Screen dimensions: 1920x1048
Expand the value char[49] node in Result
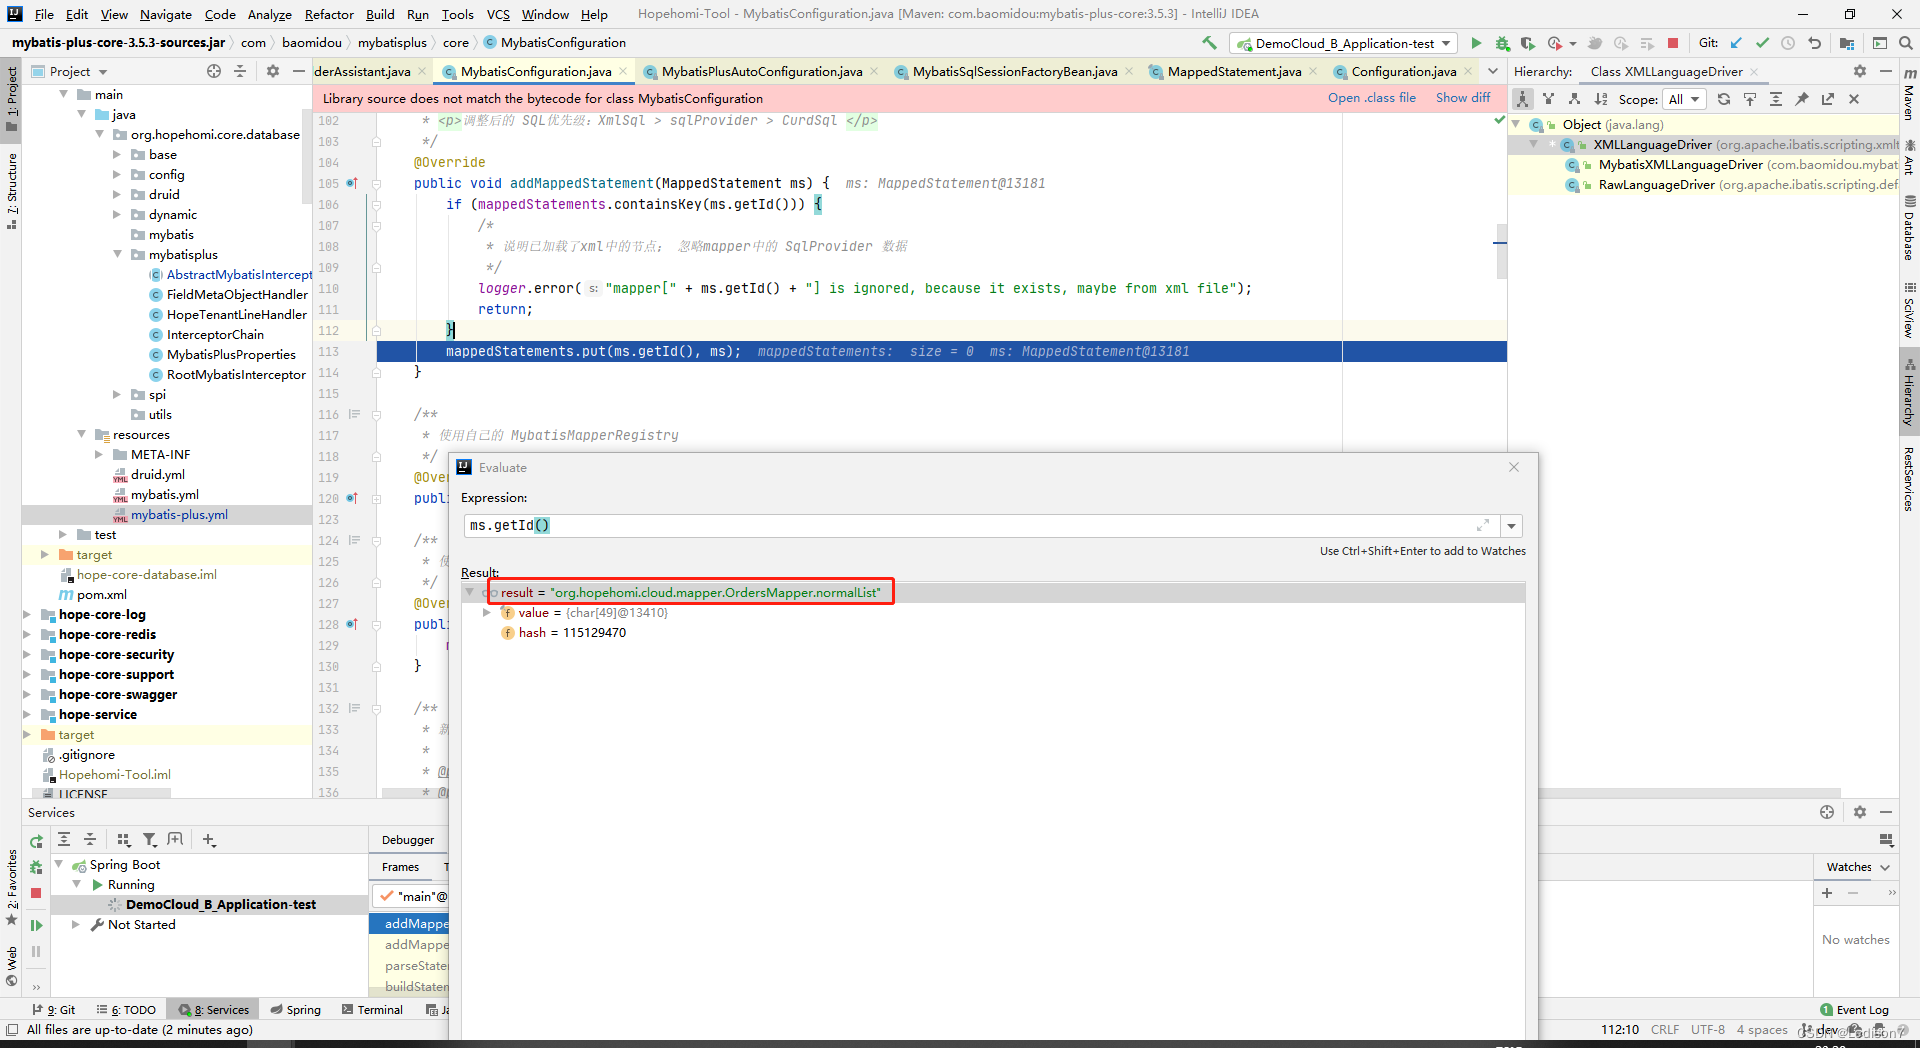click(x=487, y=613)
